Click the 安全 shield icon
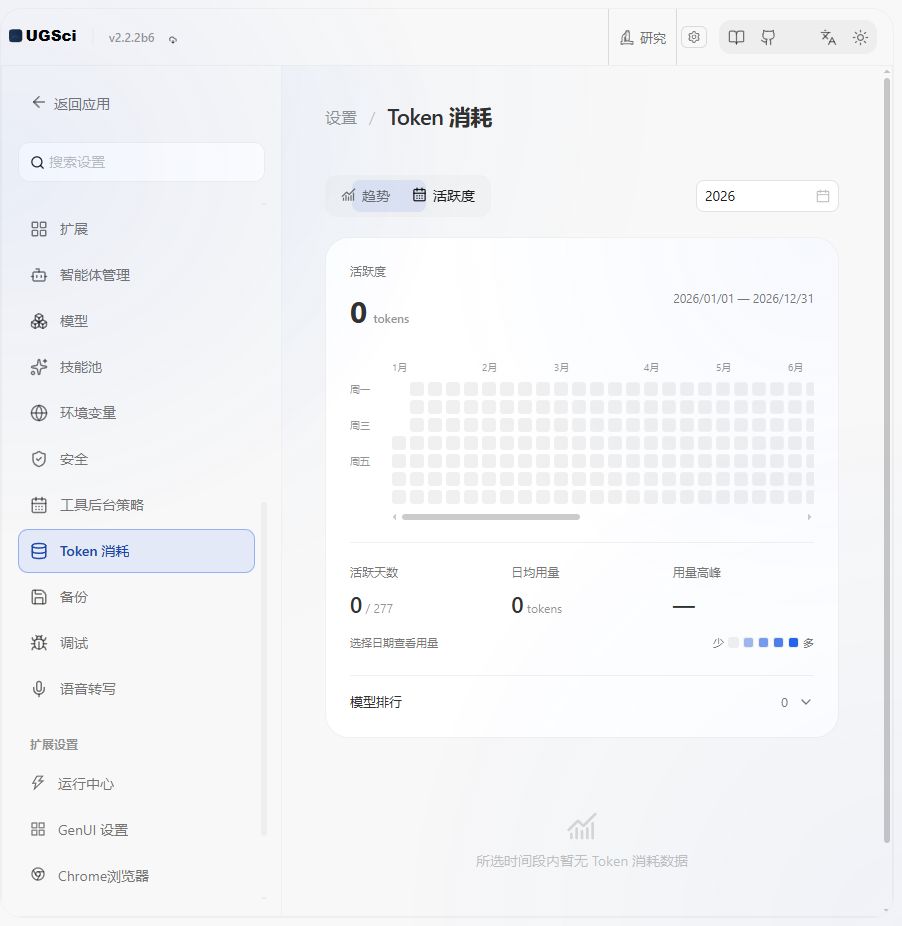The height and width of the screenshot is (926, 902). pyautogui.click(x=39, y=459)
